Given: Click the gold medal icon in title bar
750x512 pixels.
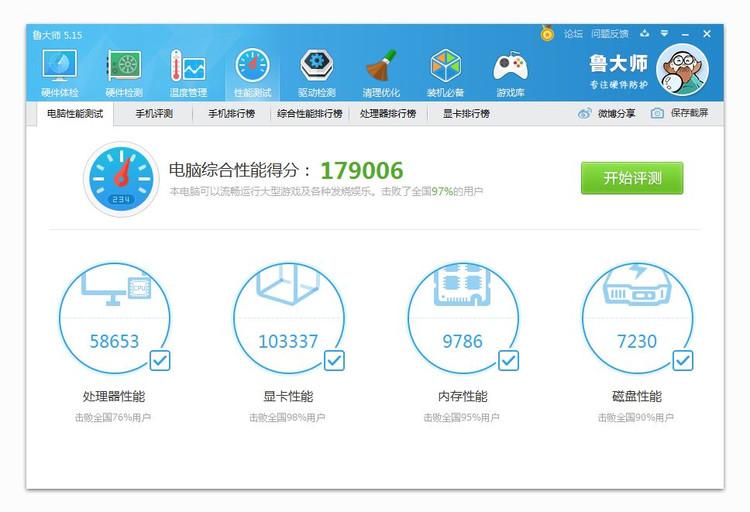Looking at the screenshot, I should point(547,33).
